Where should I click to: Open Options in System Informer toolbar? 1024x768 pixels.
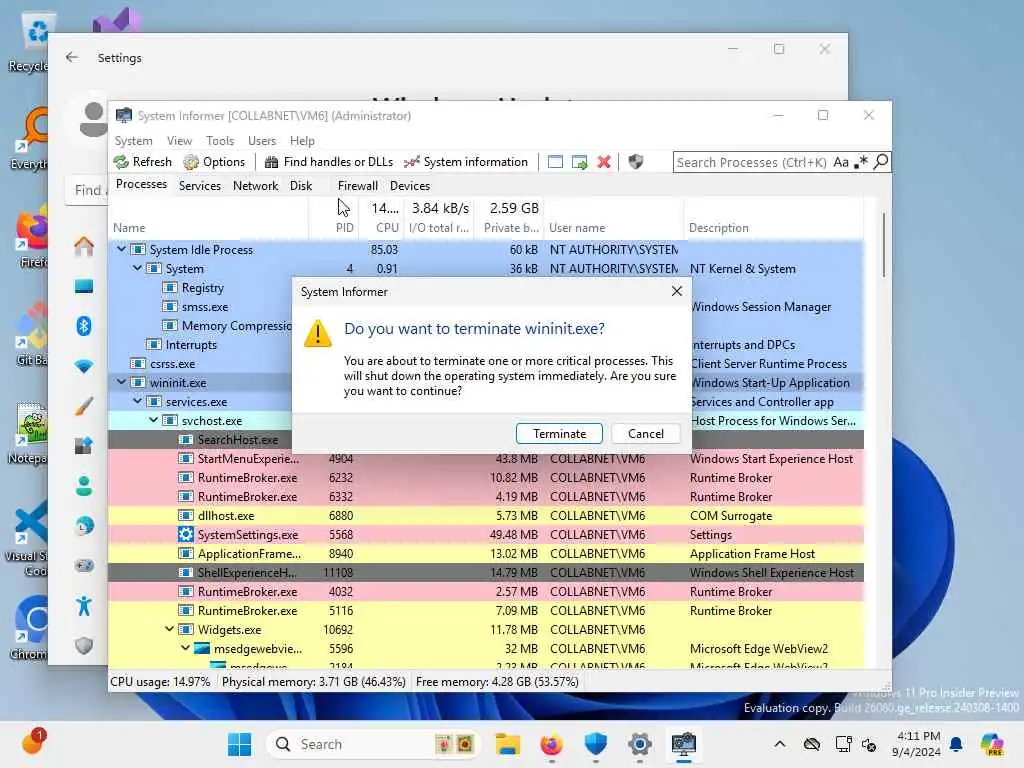pyautogui.click(x=214, y=162)
